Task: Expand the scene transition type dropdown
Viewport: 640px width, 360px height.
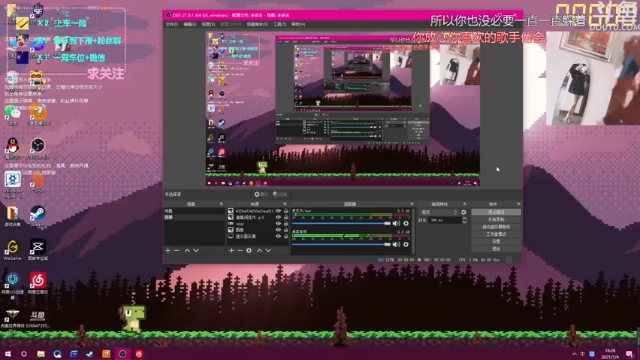Action: pos(439,212)
